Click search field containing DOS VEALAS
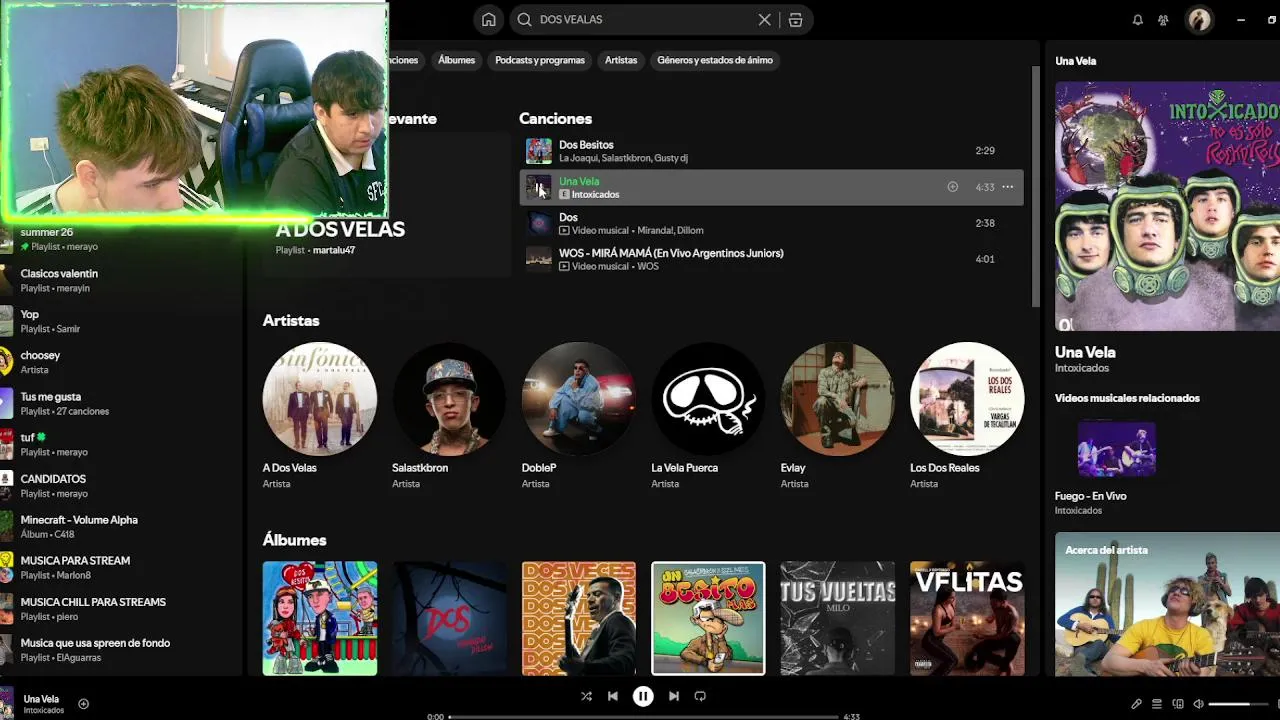 point(660,20)
